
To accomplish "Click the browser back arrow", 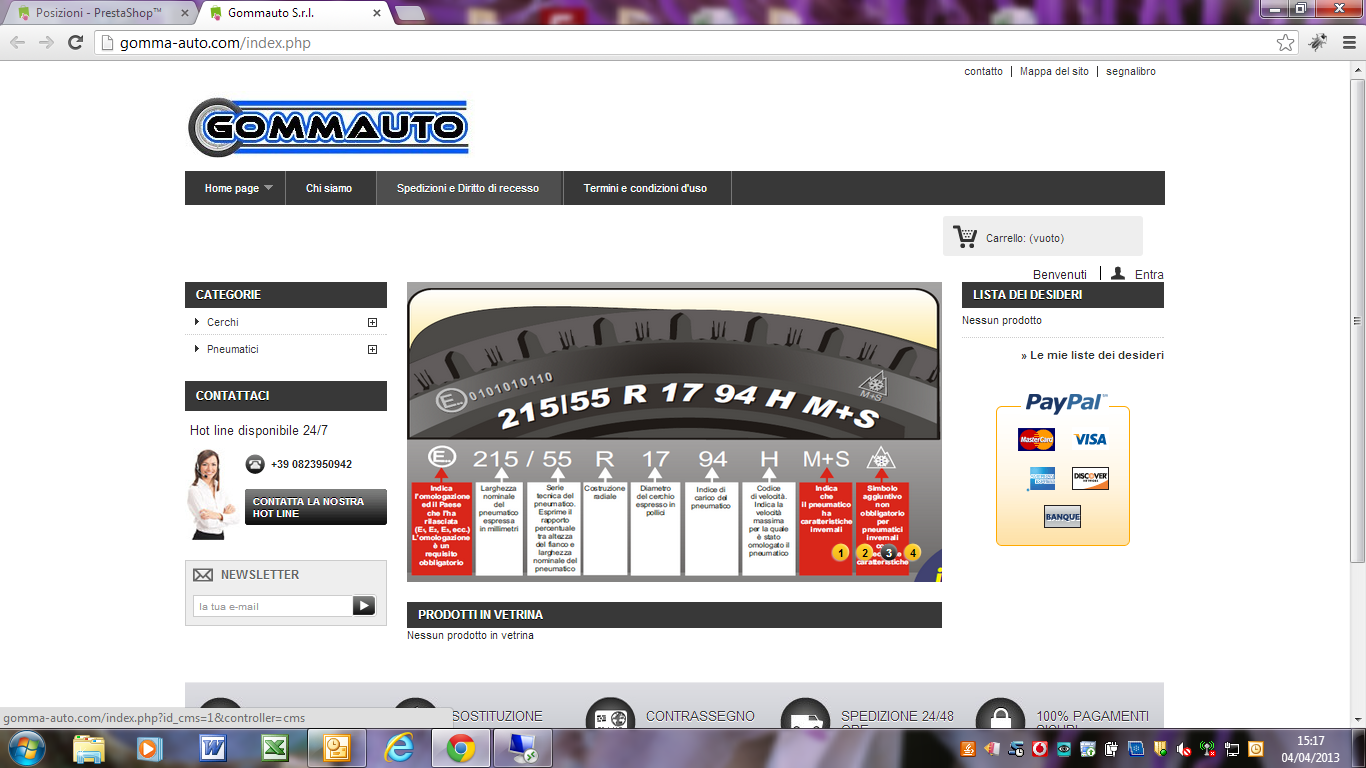I will coord(18,42).
